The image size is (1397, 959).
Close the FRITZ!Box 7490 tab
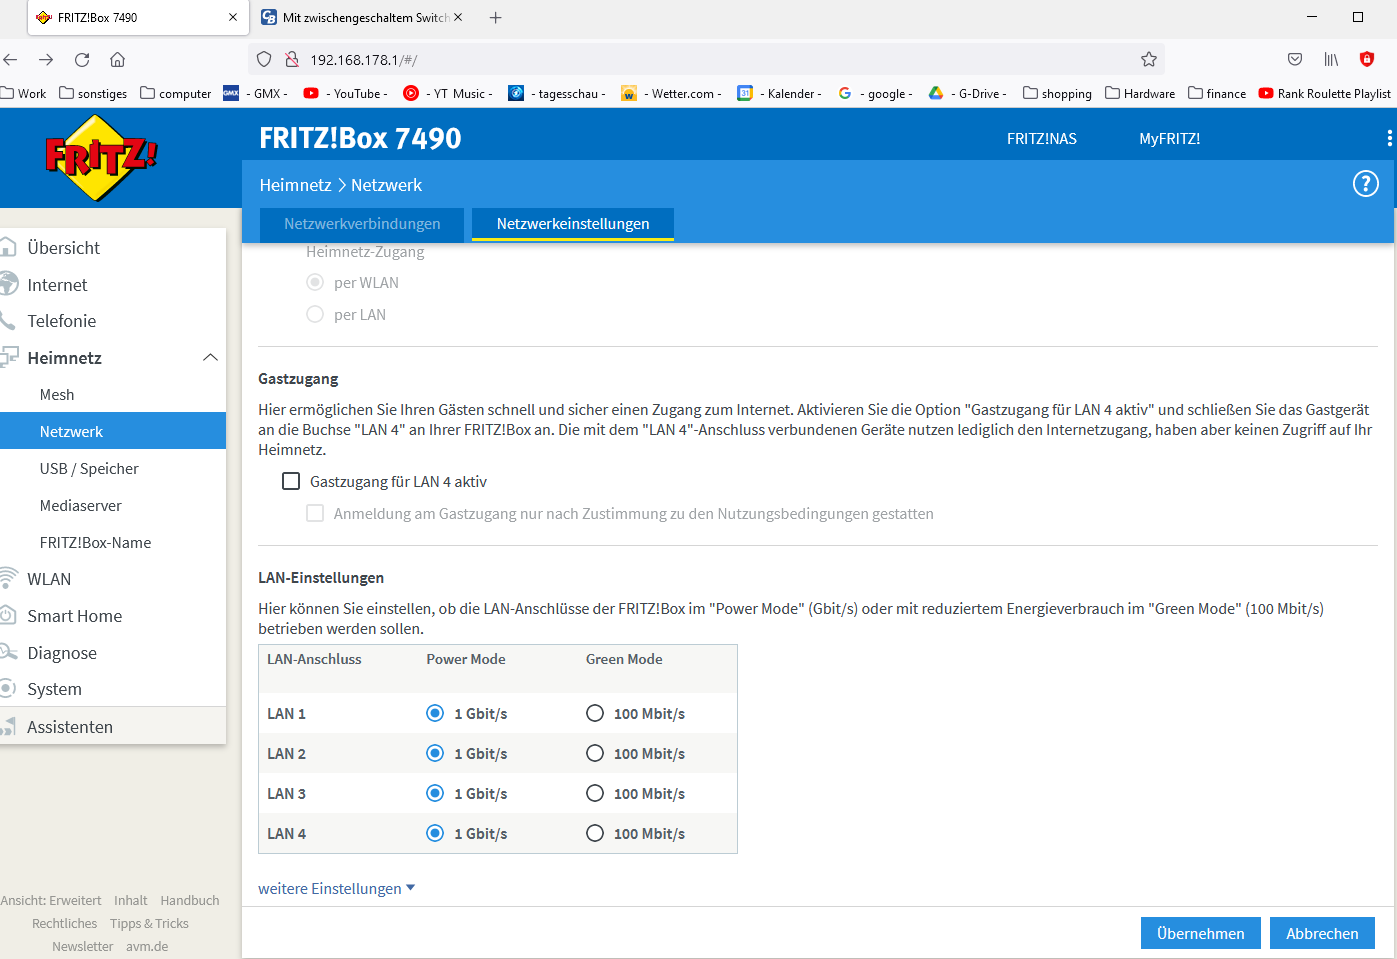pyautogui.click(x=233, y=17)
